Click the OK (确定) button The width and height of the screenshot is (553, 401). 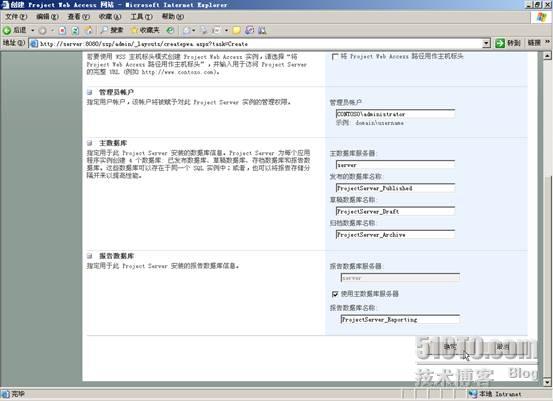tap(450, 347)
